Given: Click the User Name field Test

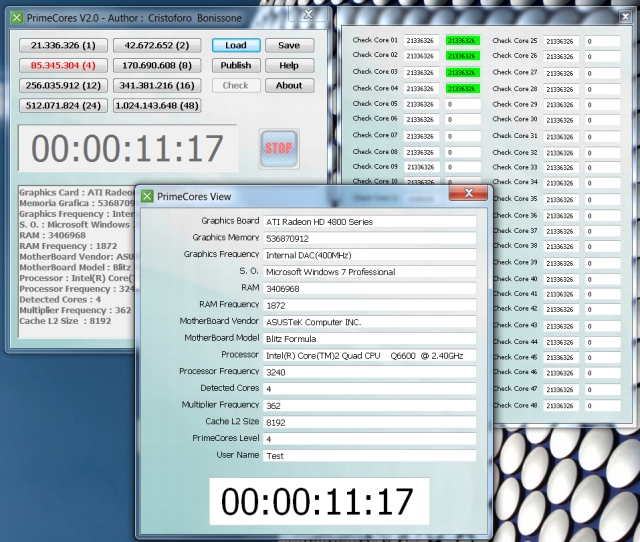Looking at the screenshot, I should tap(369, 456).
